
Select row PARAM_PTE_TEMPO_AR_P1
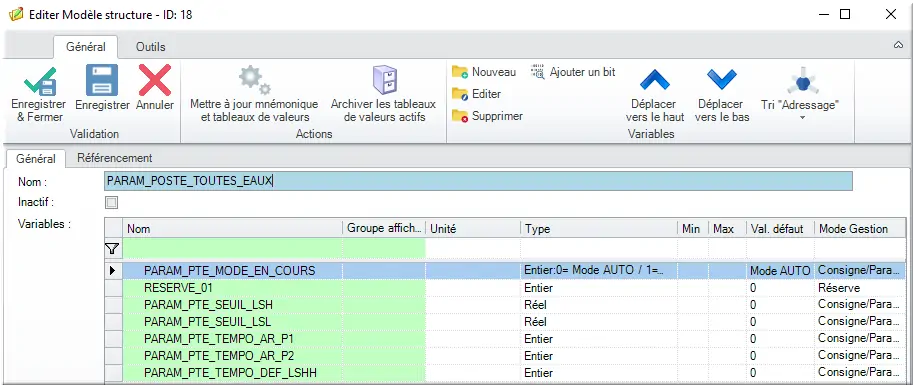[505, 338]
